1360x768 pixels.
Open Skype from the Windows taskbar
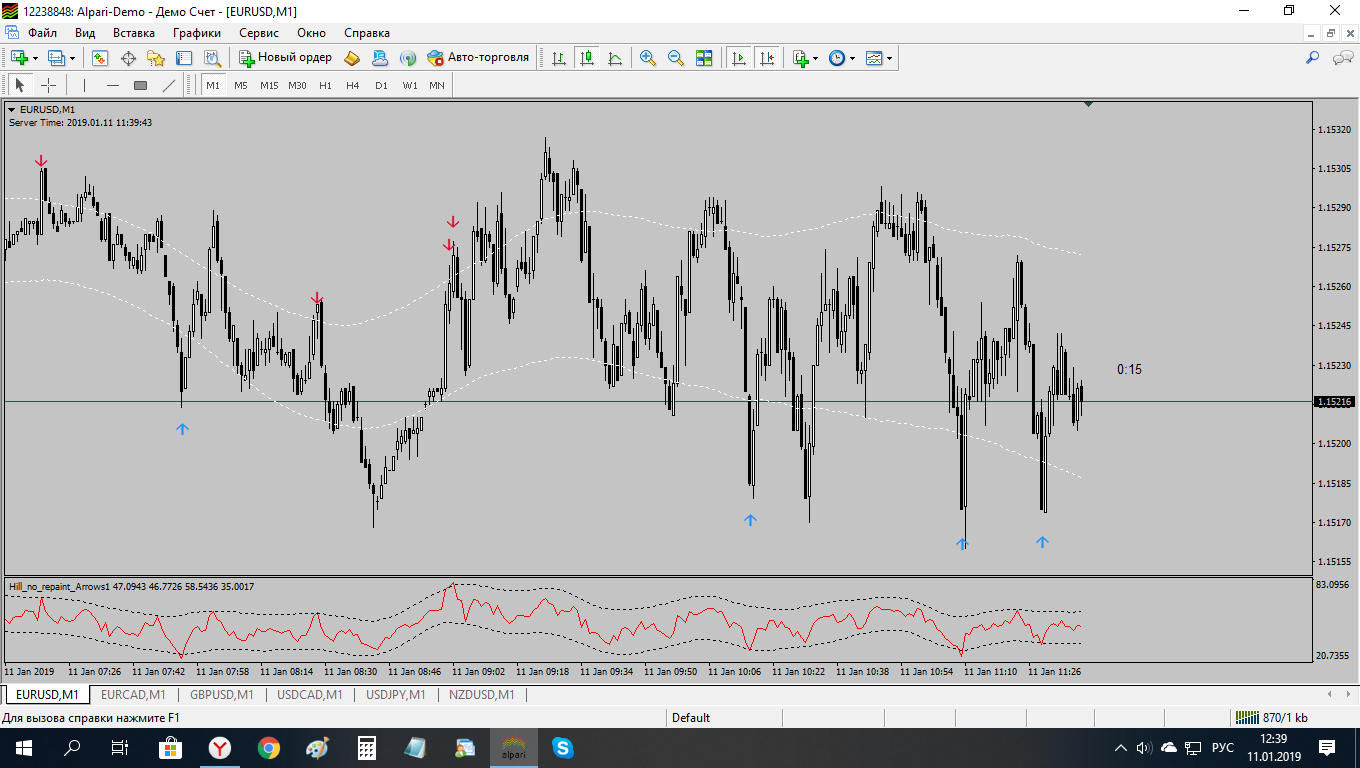(562, 747)
